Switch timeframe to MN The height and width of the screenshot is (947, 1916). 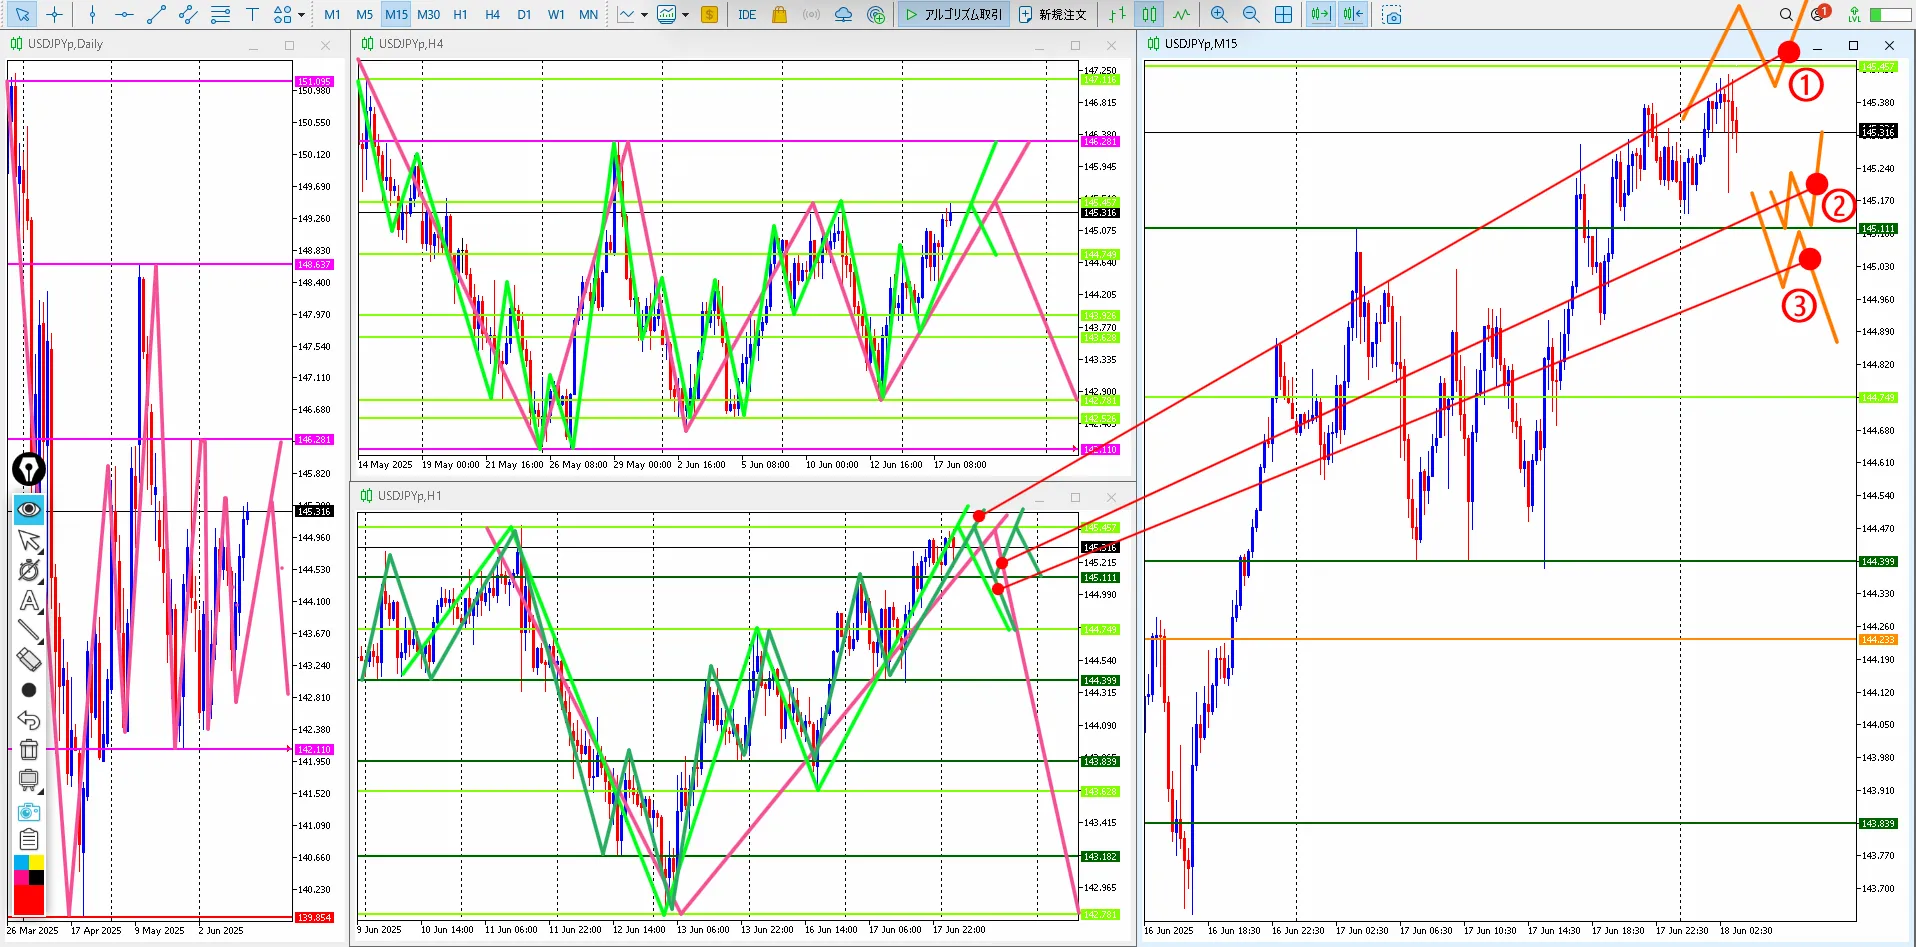coord(589,14)
